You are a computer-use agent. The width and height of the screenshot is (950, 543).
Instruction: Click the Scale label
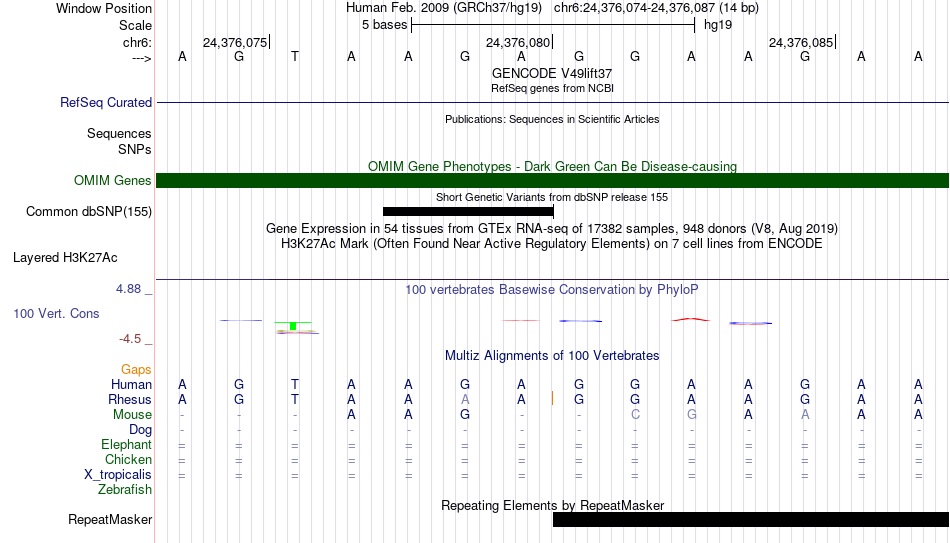pyautogui.click(x=136, y=25)
